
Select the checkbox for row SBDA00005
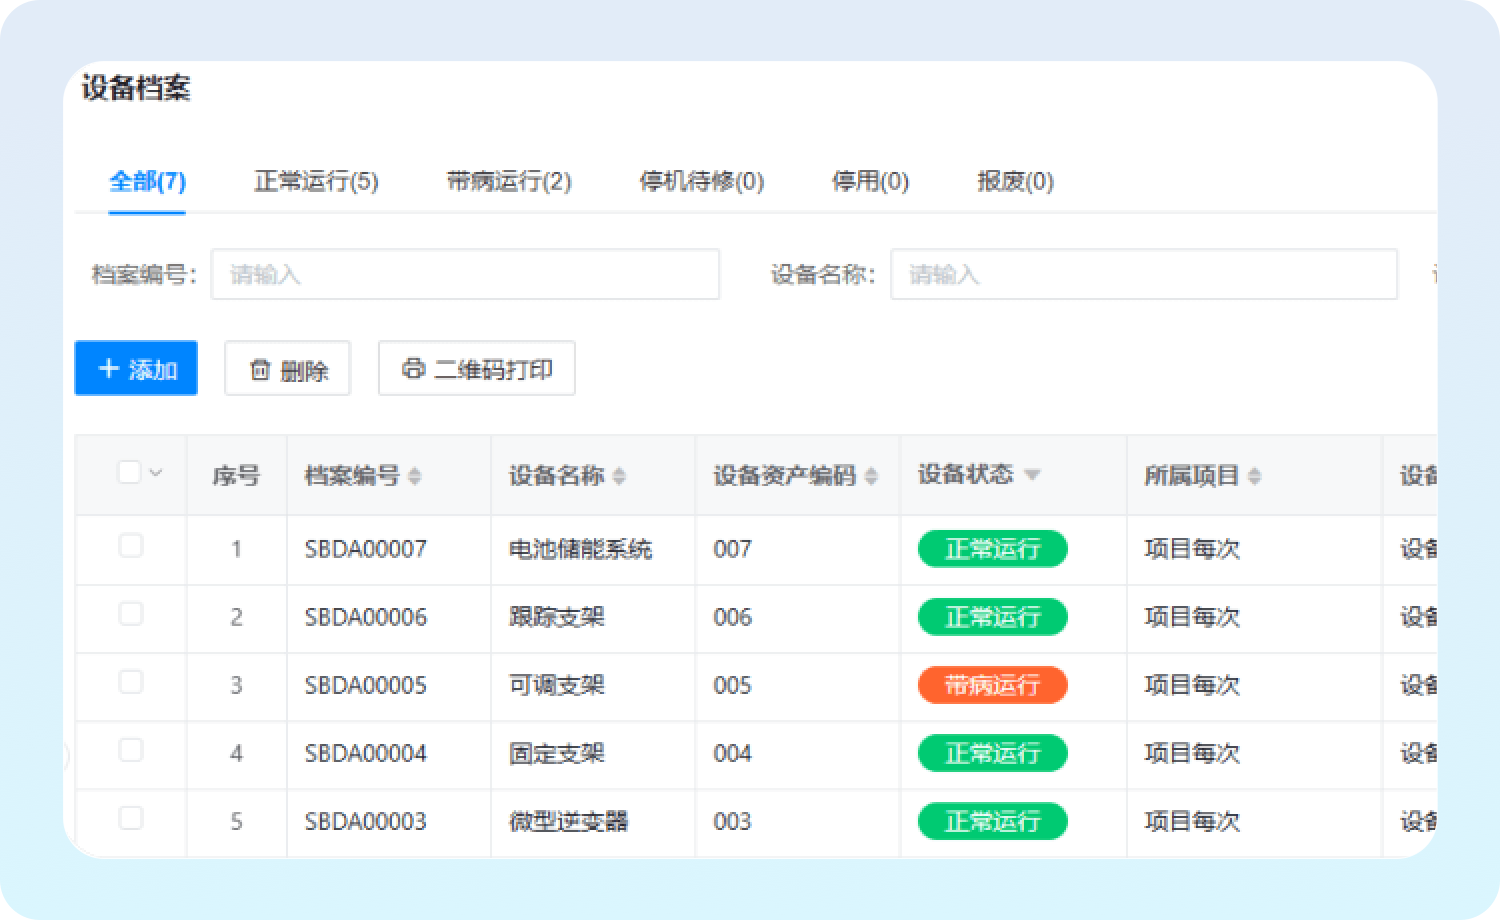click(131, 682)
